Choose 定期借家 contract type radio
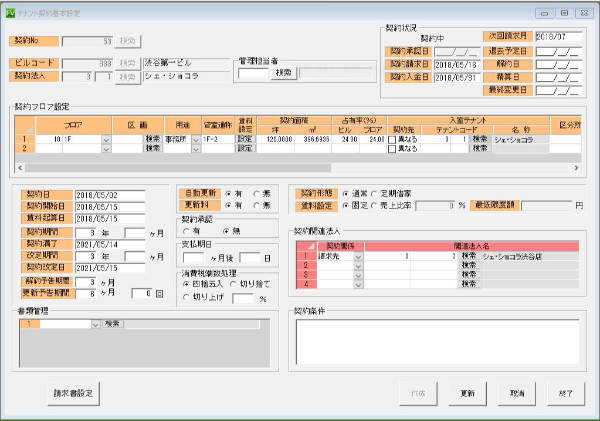The height and width of the screenshot is (421, 600). pyautogui.click(x=374, y=194)
